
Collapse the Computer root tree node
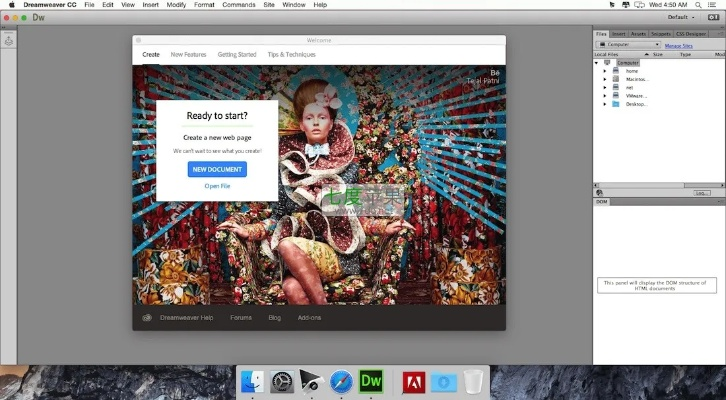pos(597,62)
